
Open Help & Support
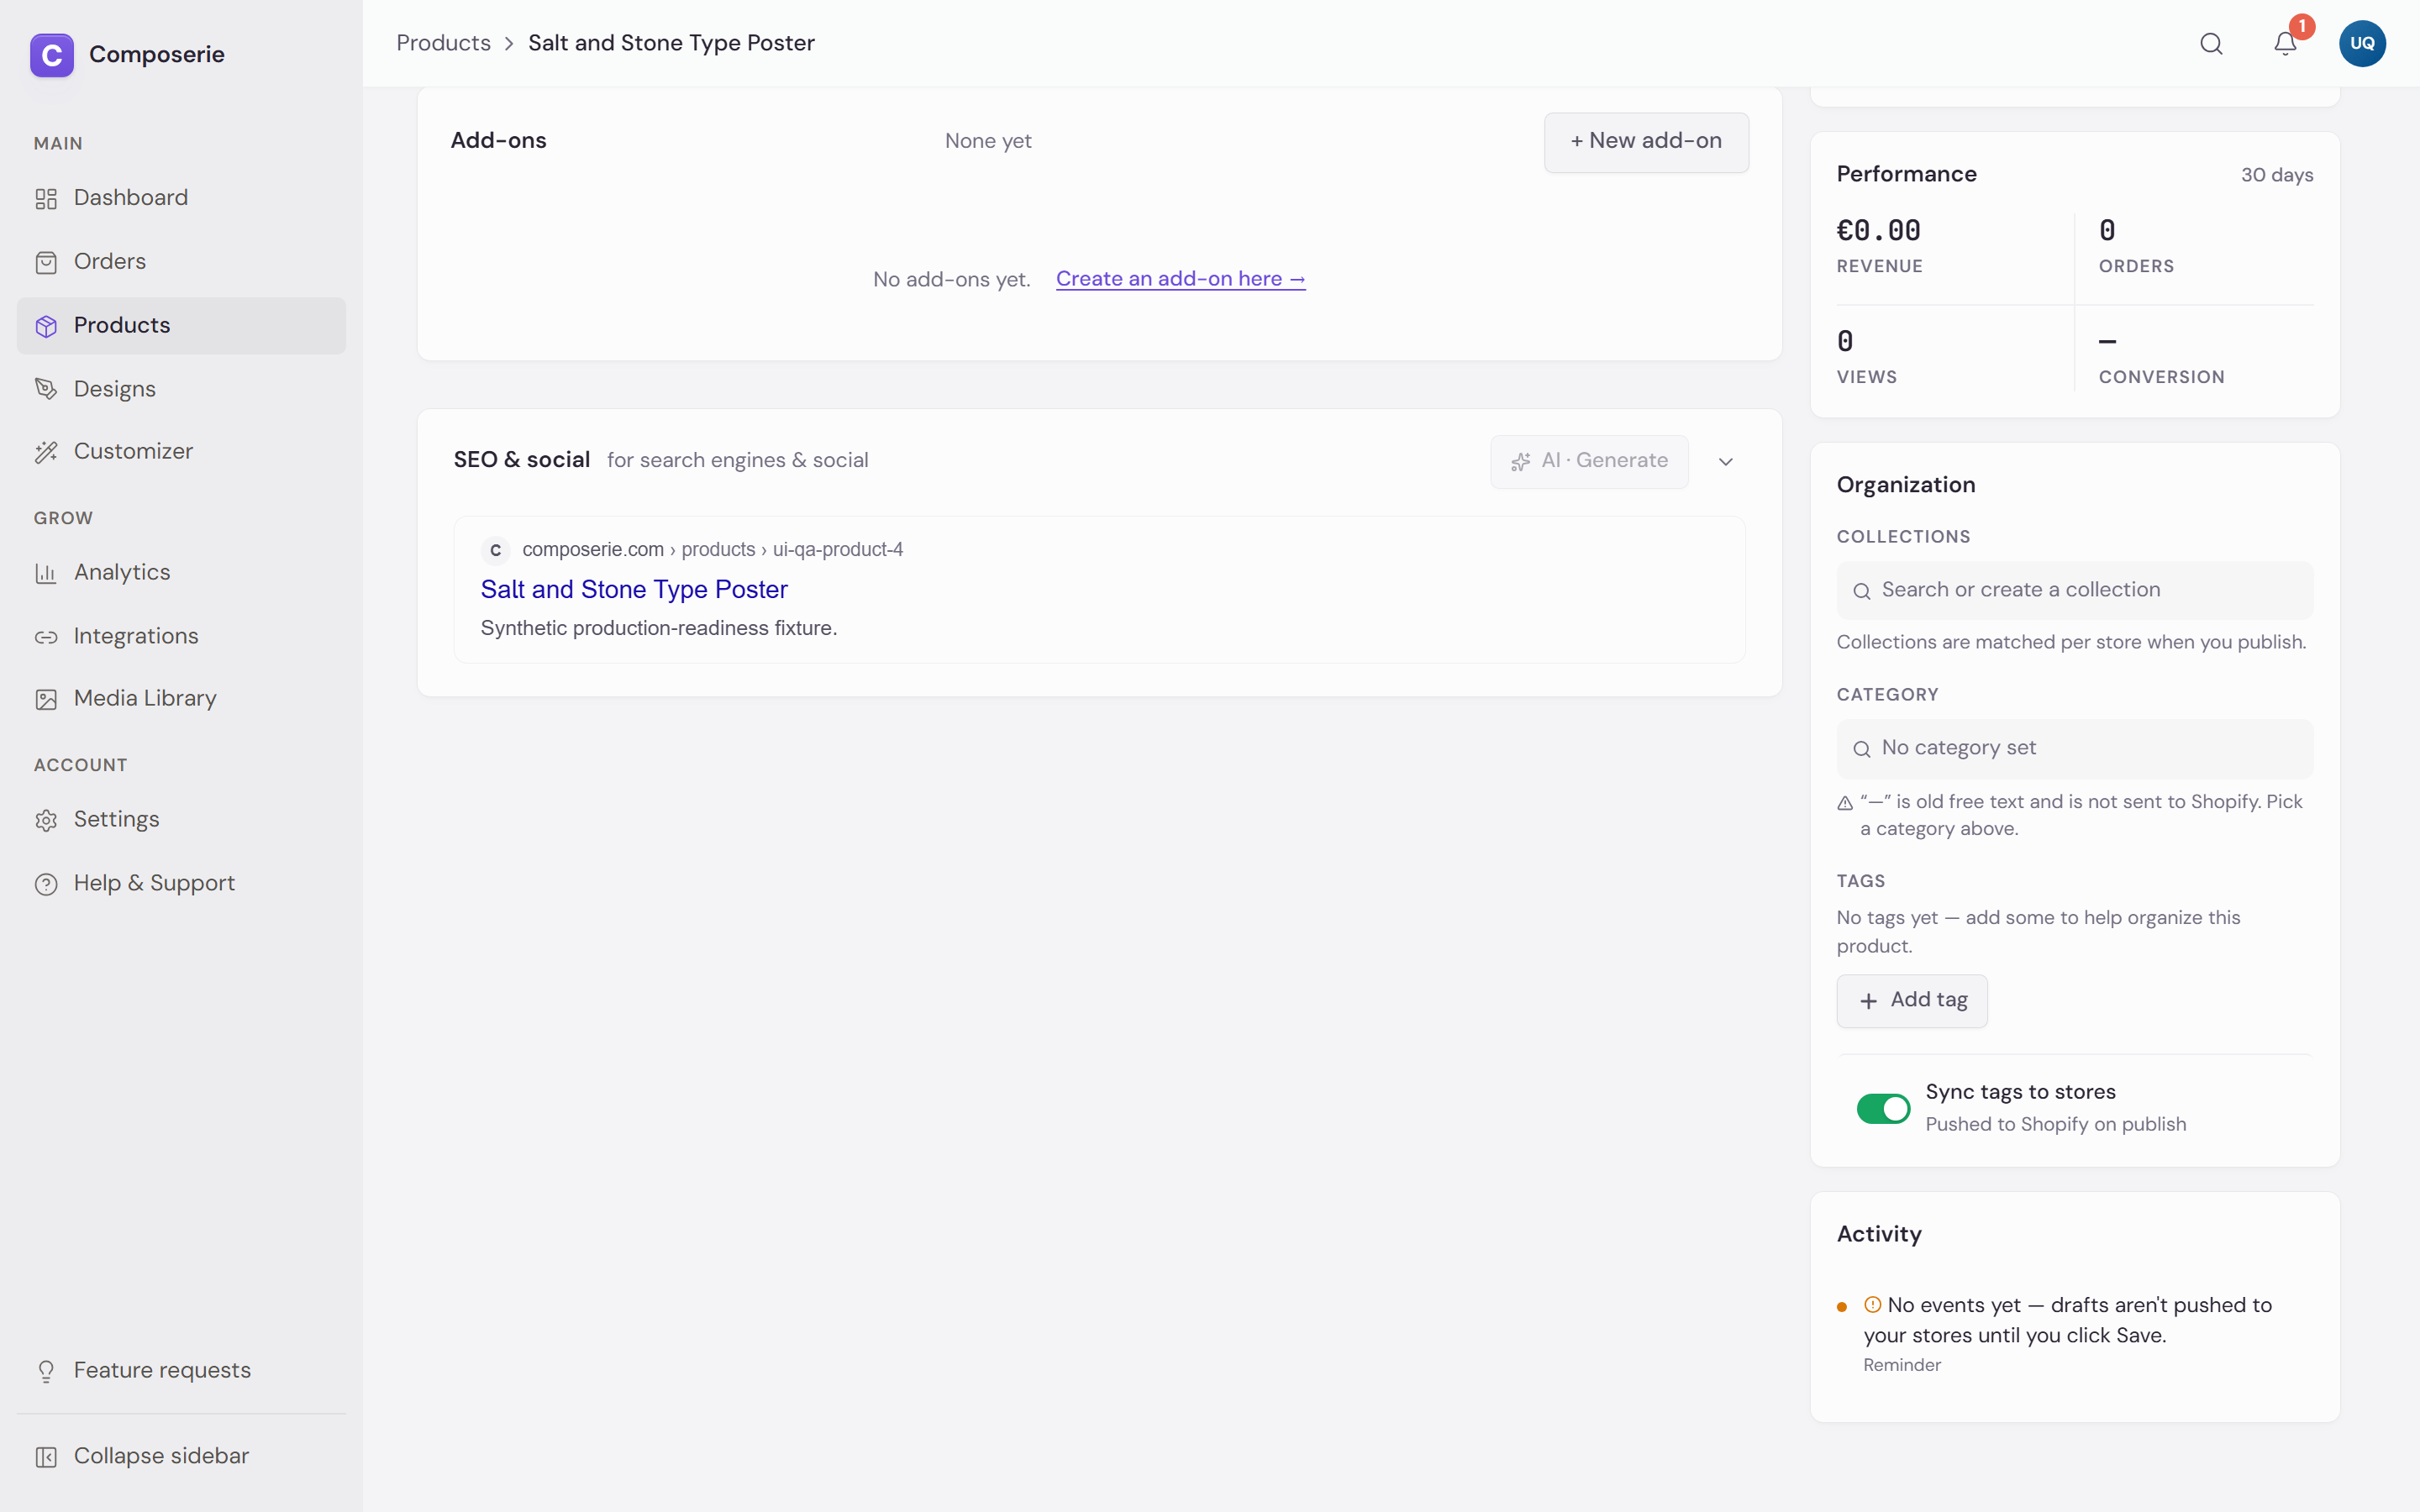(x=181, y=883)
